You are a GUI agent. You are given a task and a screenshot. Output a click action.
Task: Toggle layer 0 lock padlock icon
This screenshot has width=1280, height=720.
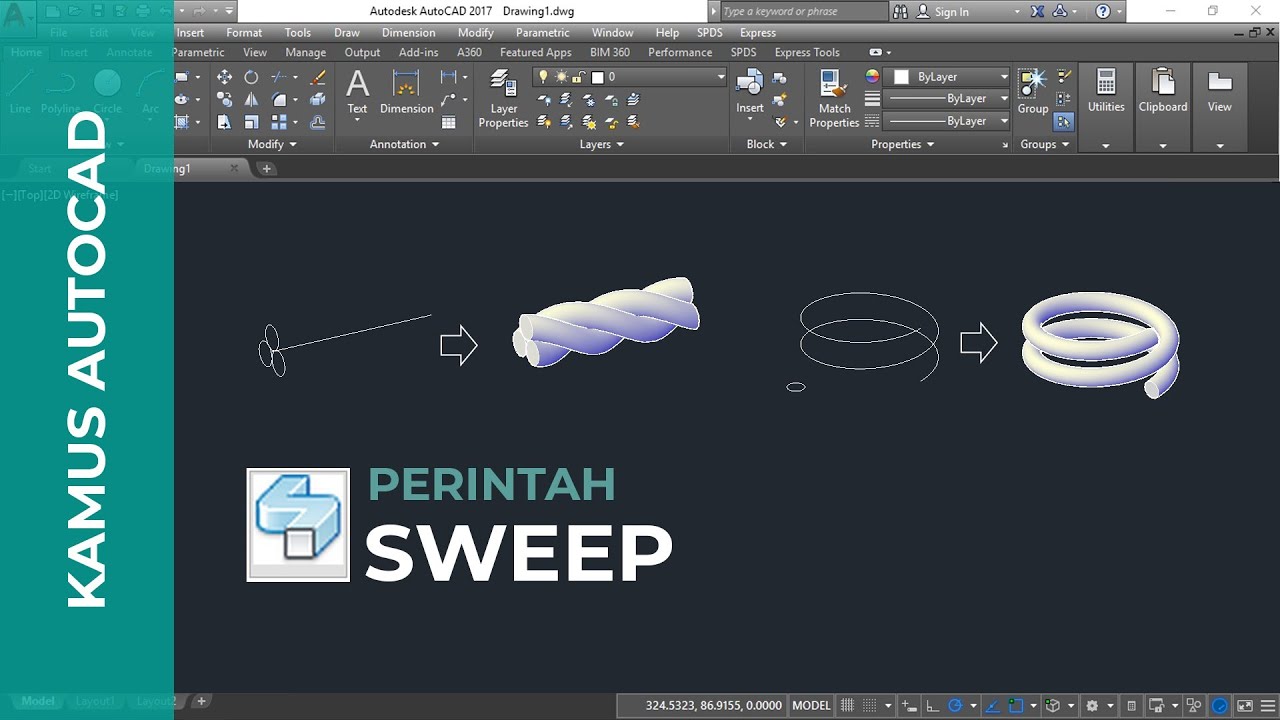click(x=580, y=77)
